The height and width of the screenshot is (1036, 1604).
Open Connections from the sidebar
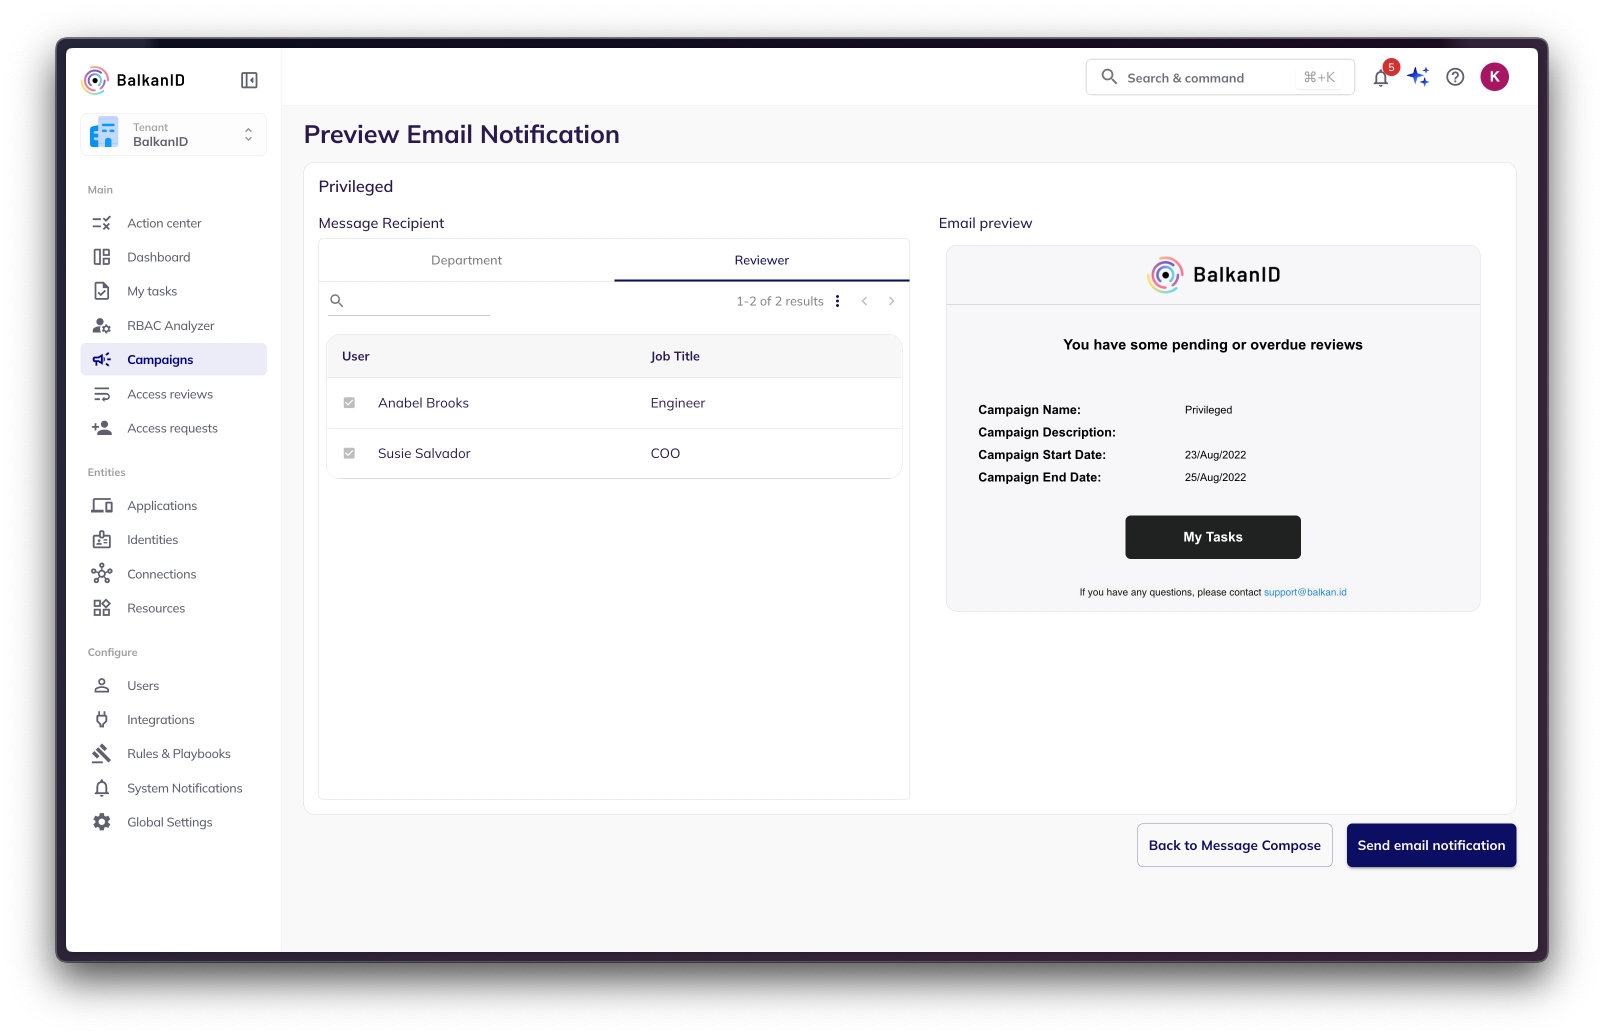(x=161, y=574)
